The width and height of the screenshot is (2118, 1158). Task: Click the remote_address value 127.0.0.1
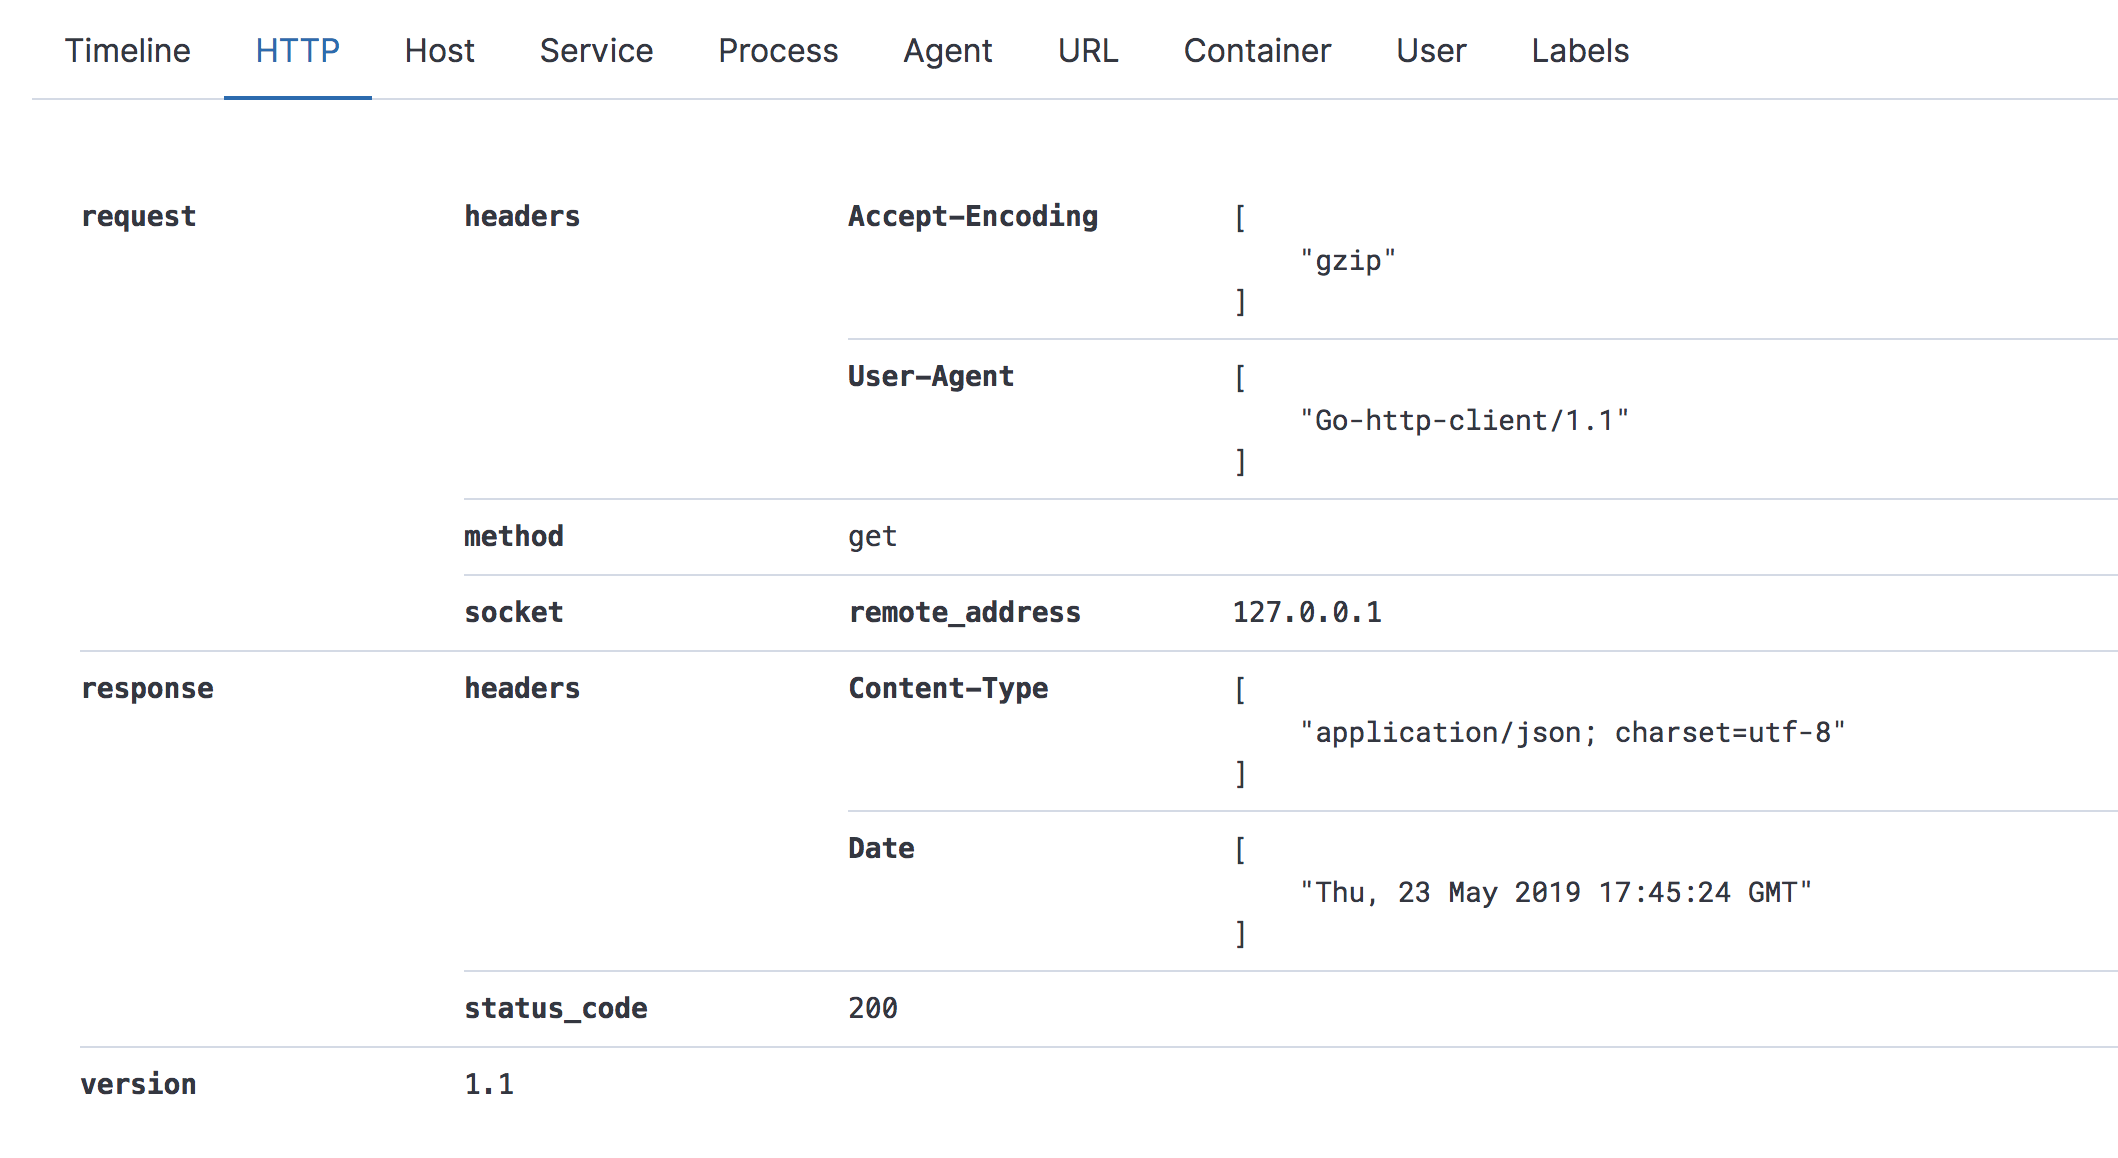(1308, 611)
